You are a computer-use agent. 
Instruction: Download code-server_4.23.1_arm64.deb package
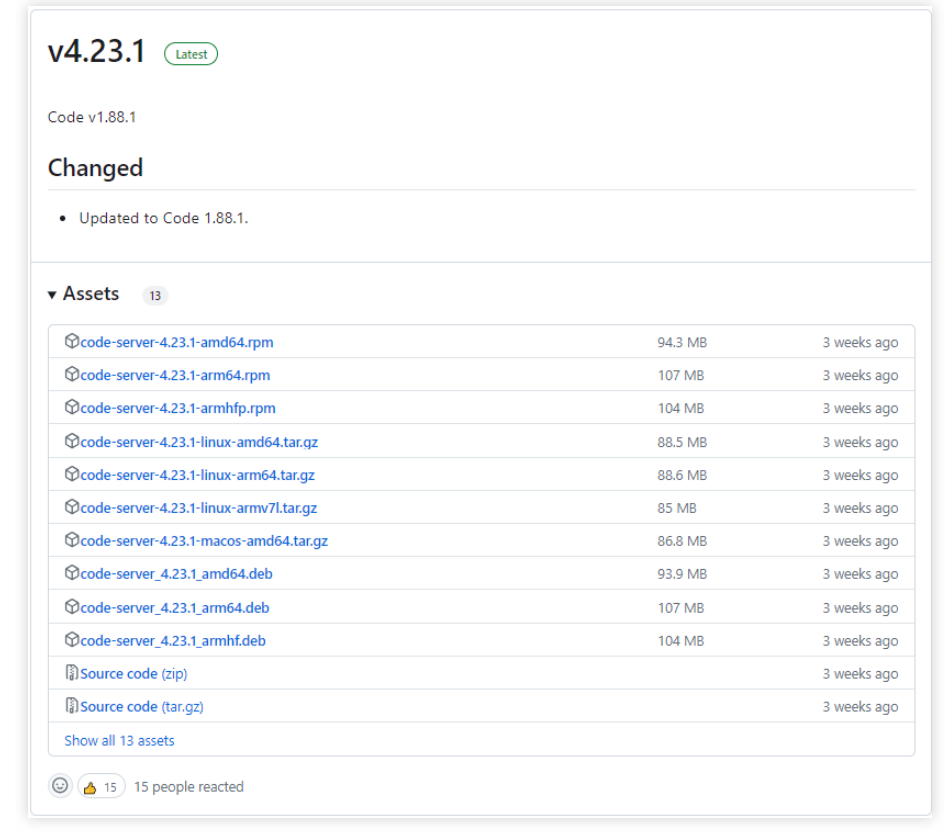pos(174,608)
